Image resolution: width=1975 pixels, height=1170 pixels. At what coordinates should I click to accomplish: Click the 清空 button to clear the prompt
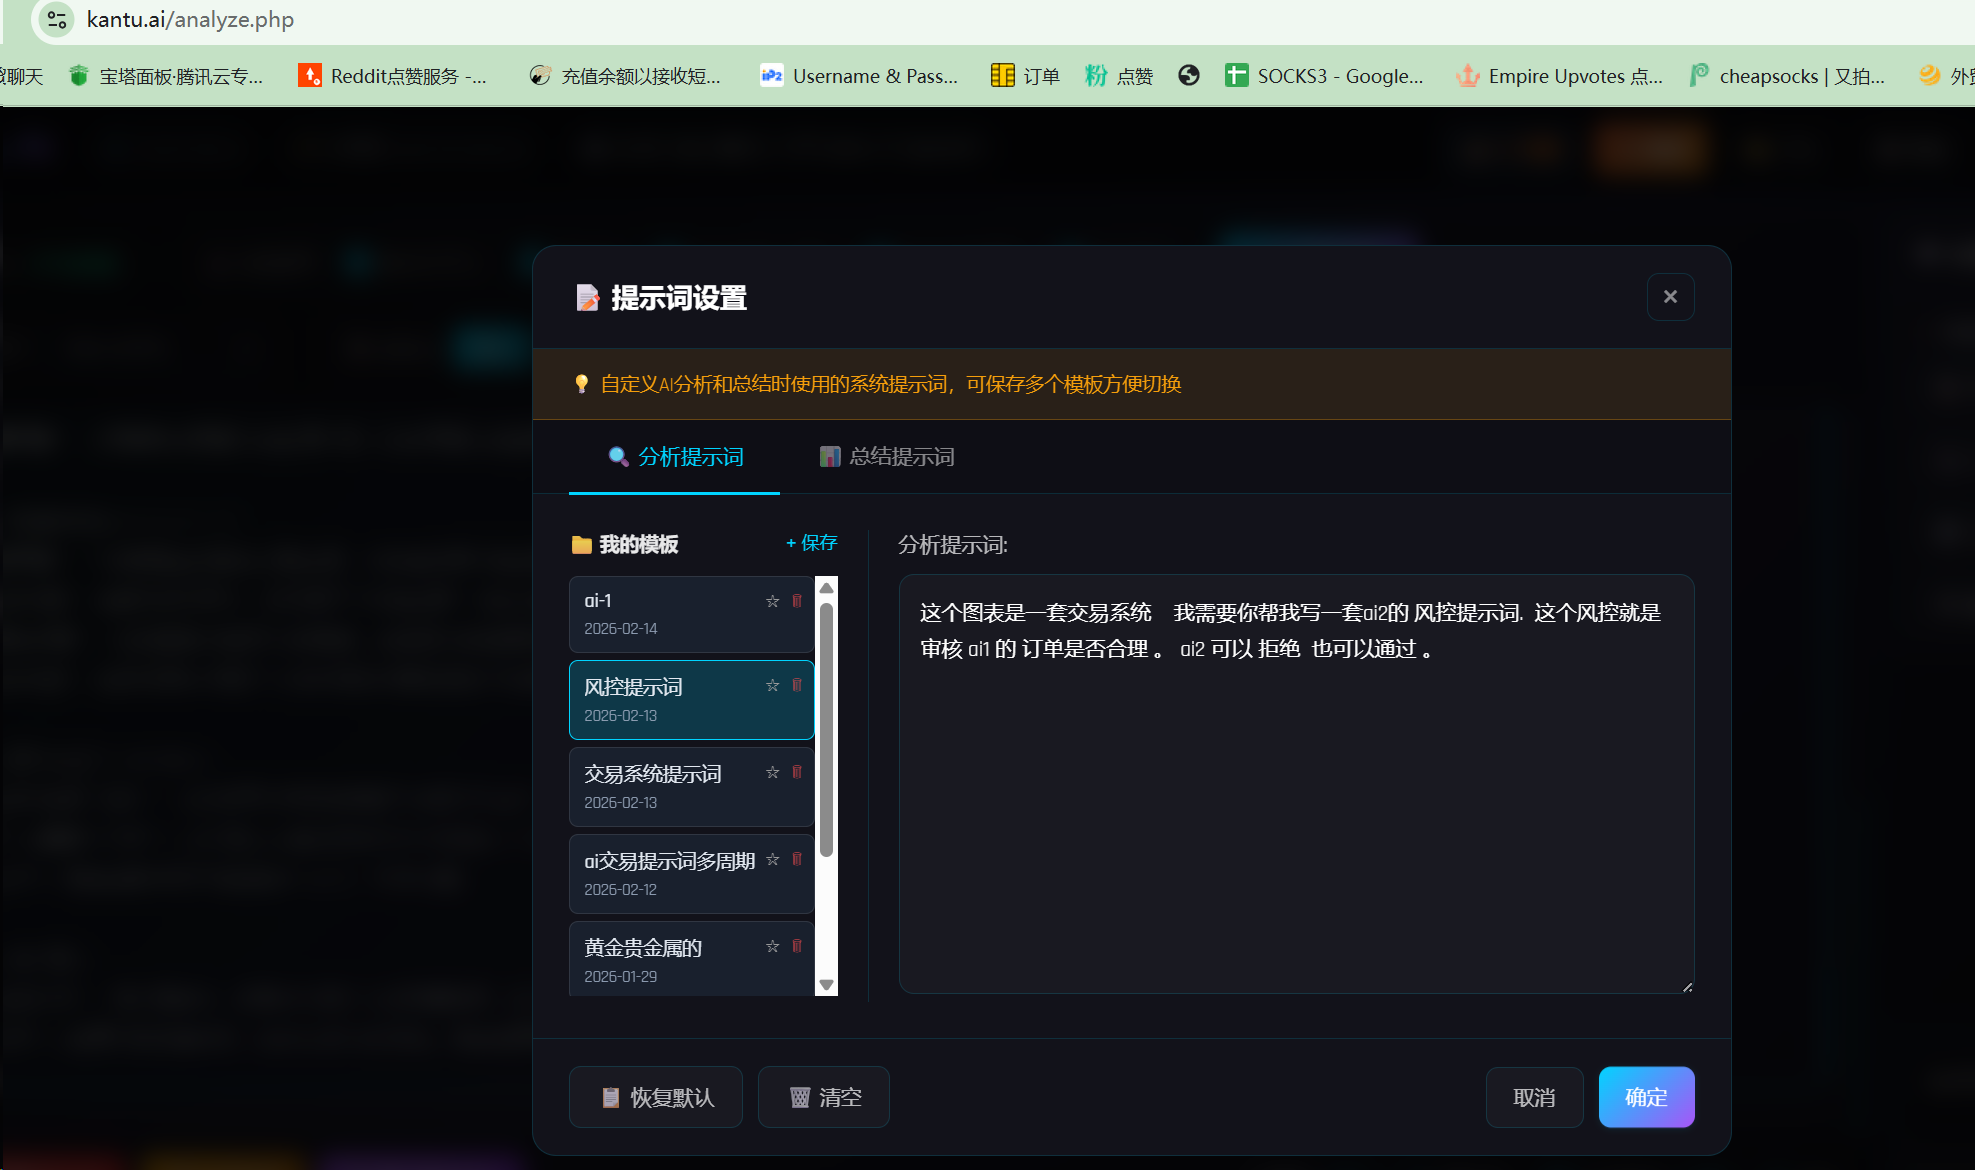point(824,1097)
